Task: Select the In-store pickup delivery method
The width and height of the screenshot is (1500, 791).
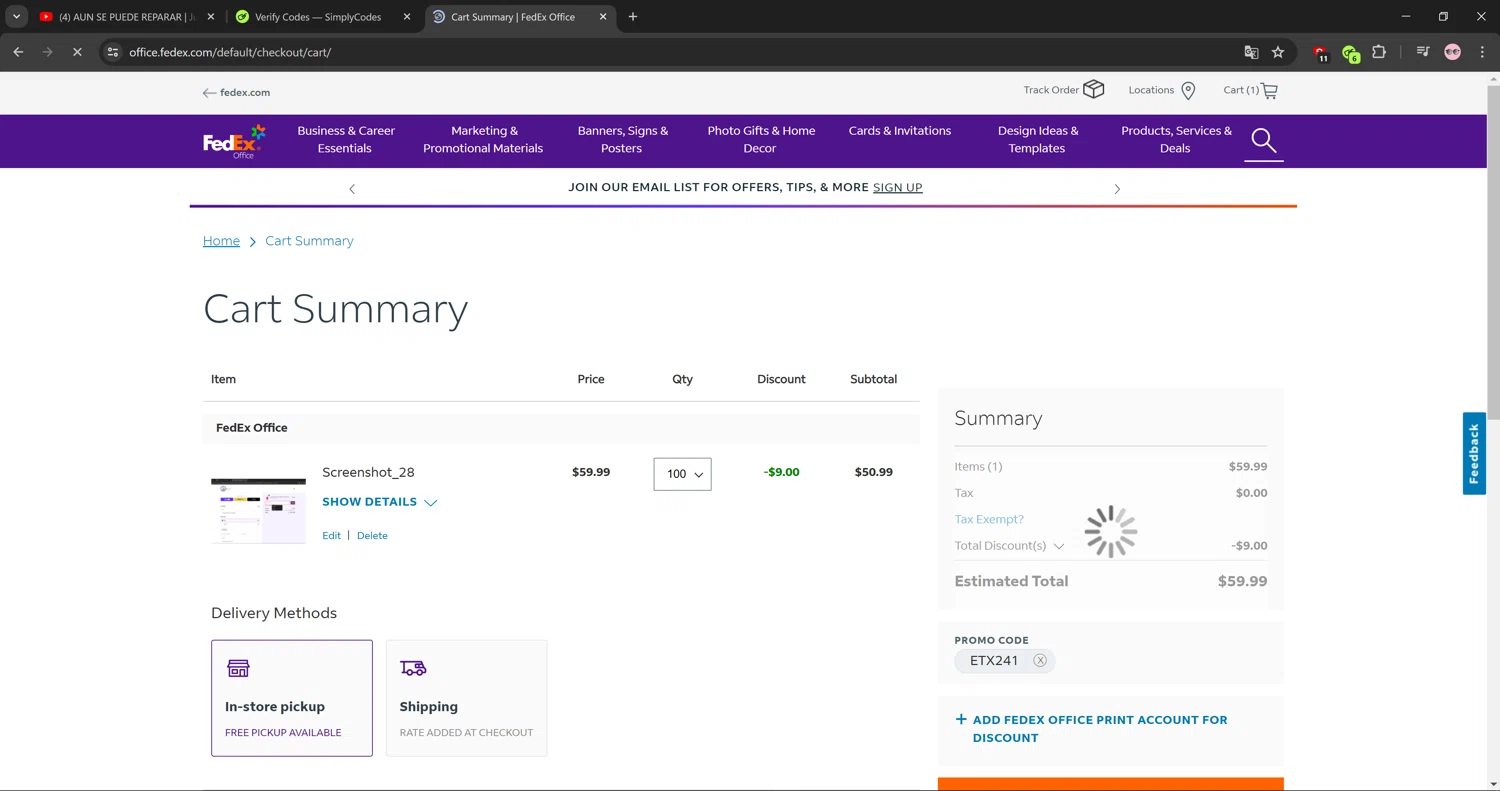Action: 292,698
